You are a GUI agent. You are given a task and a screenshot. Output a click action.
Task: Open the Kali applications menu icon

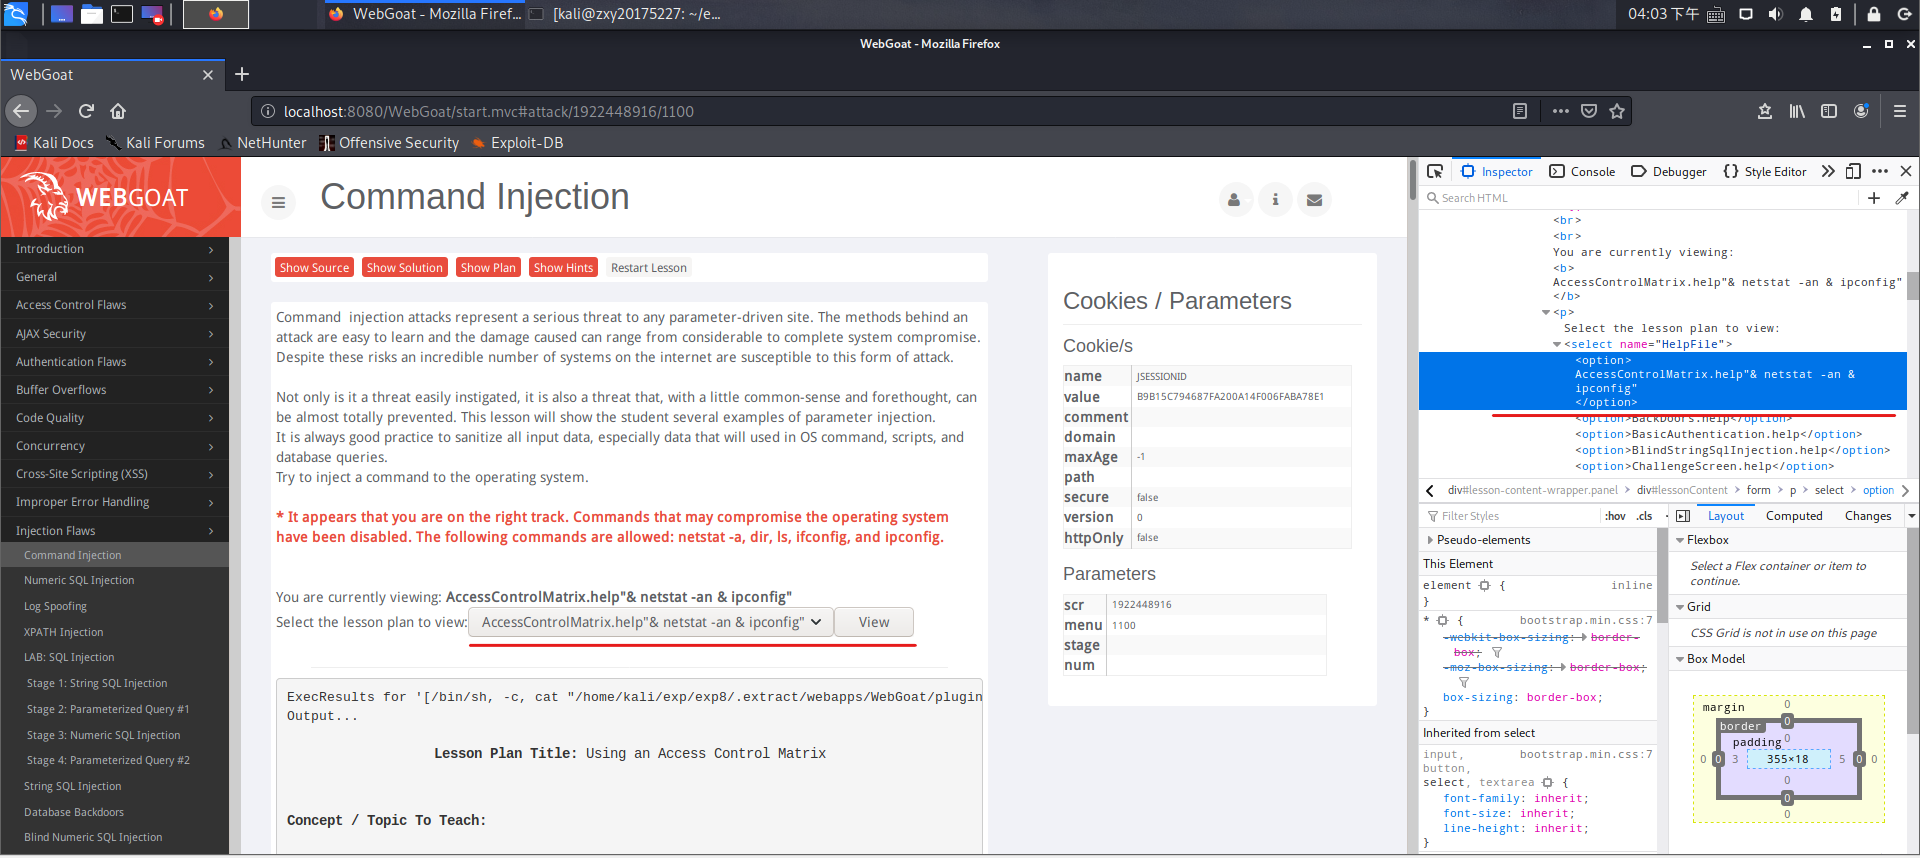[x=16, y=14]
